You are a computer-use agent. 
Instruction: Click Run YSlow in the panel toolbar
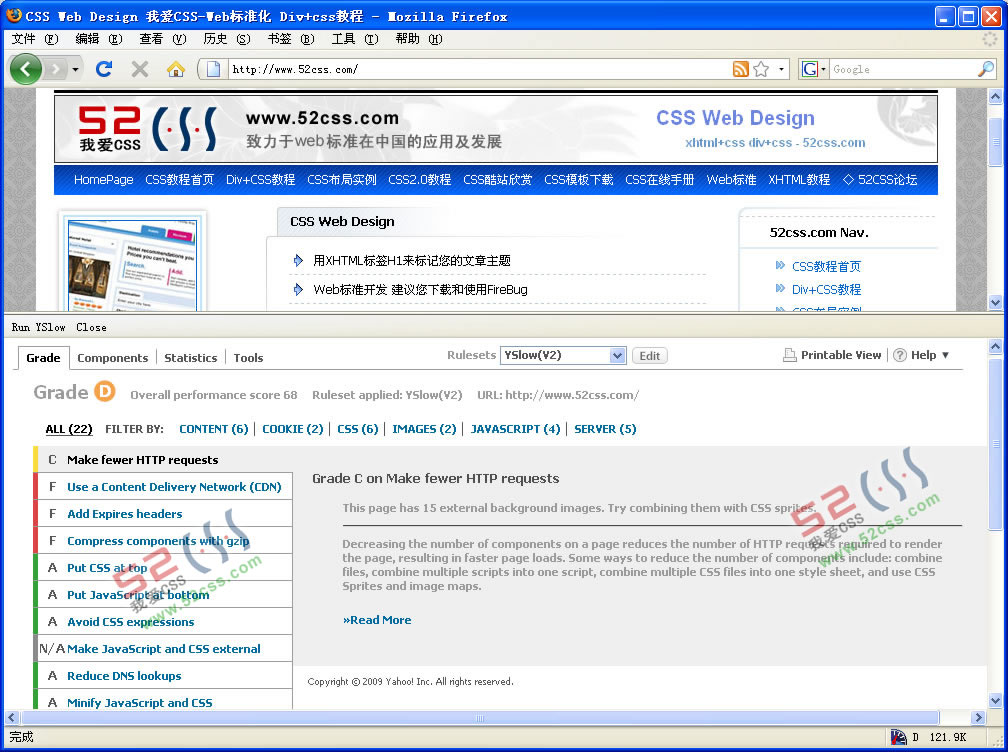(x=39, y=327)
